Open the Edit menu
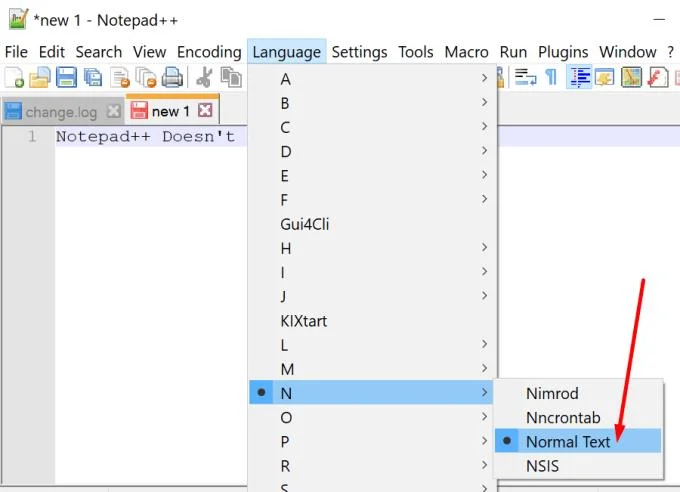The width and height of the screenshot is (680, 492). [x=52, y=52]
